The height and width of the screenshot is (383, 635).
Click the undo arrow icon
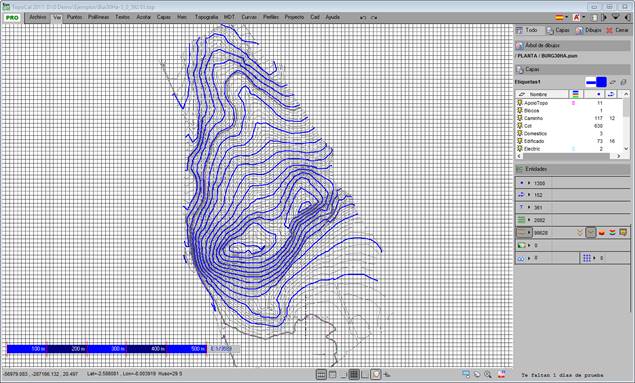363,18
